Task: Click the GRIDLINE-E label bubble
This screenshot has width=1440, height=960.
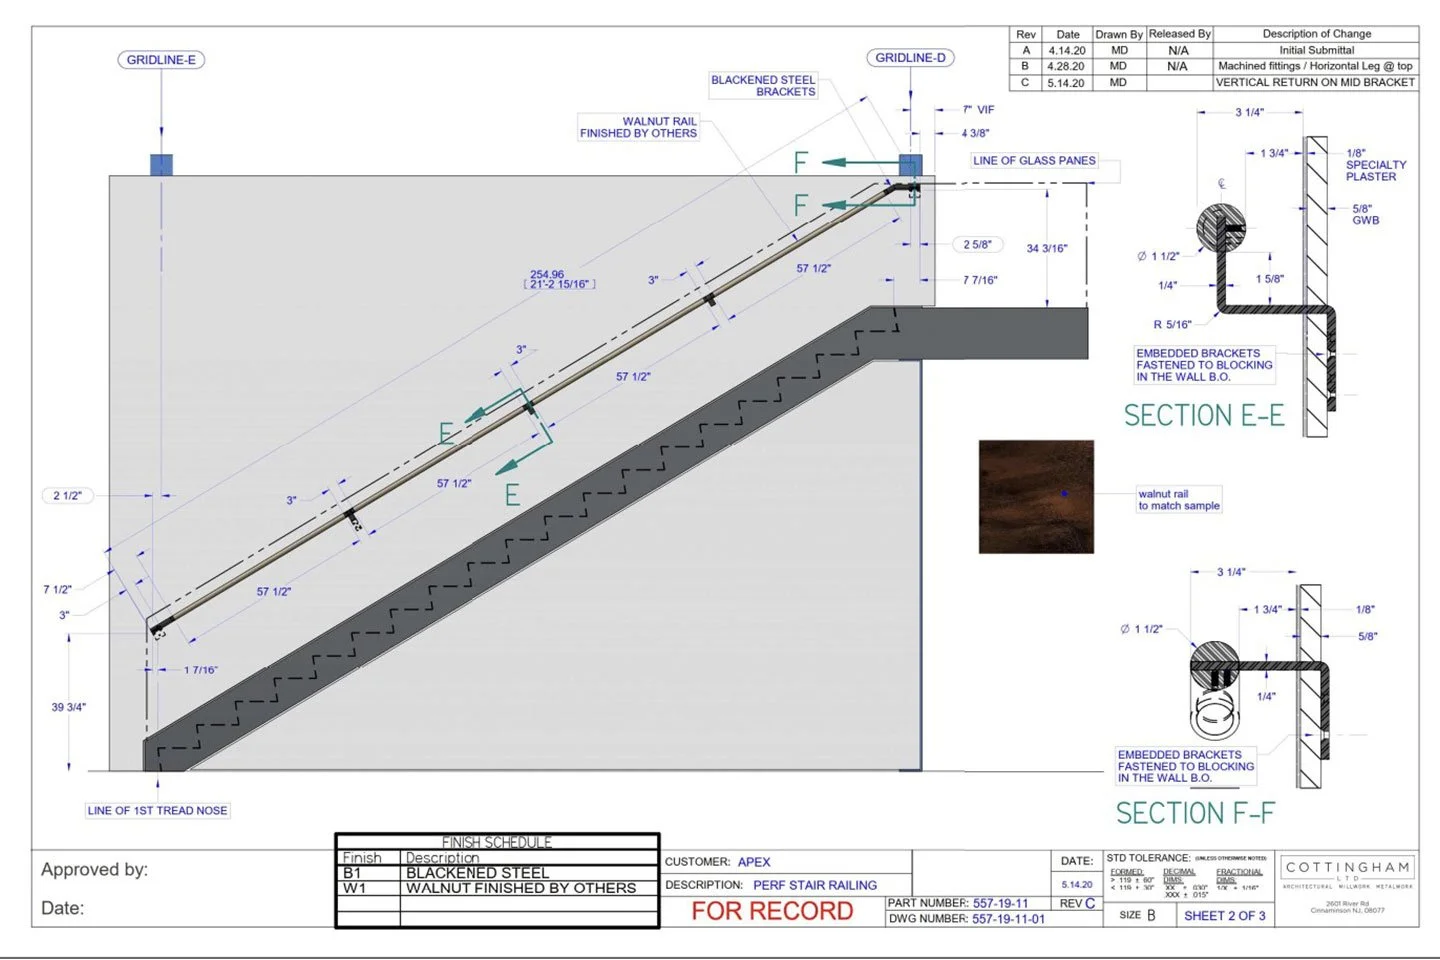Action: coord(161,60)
